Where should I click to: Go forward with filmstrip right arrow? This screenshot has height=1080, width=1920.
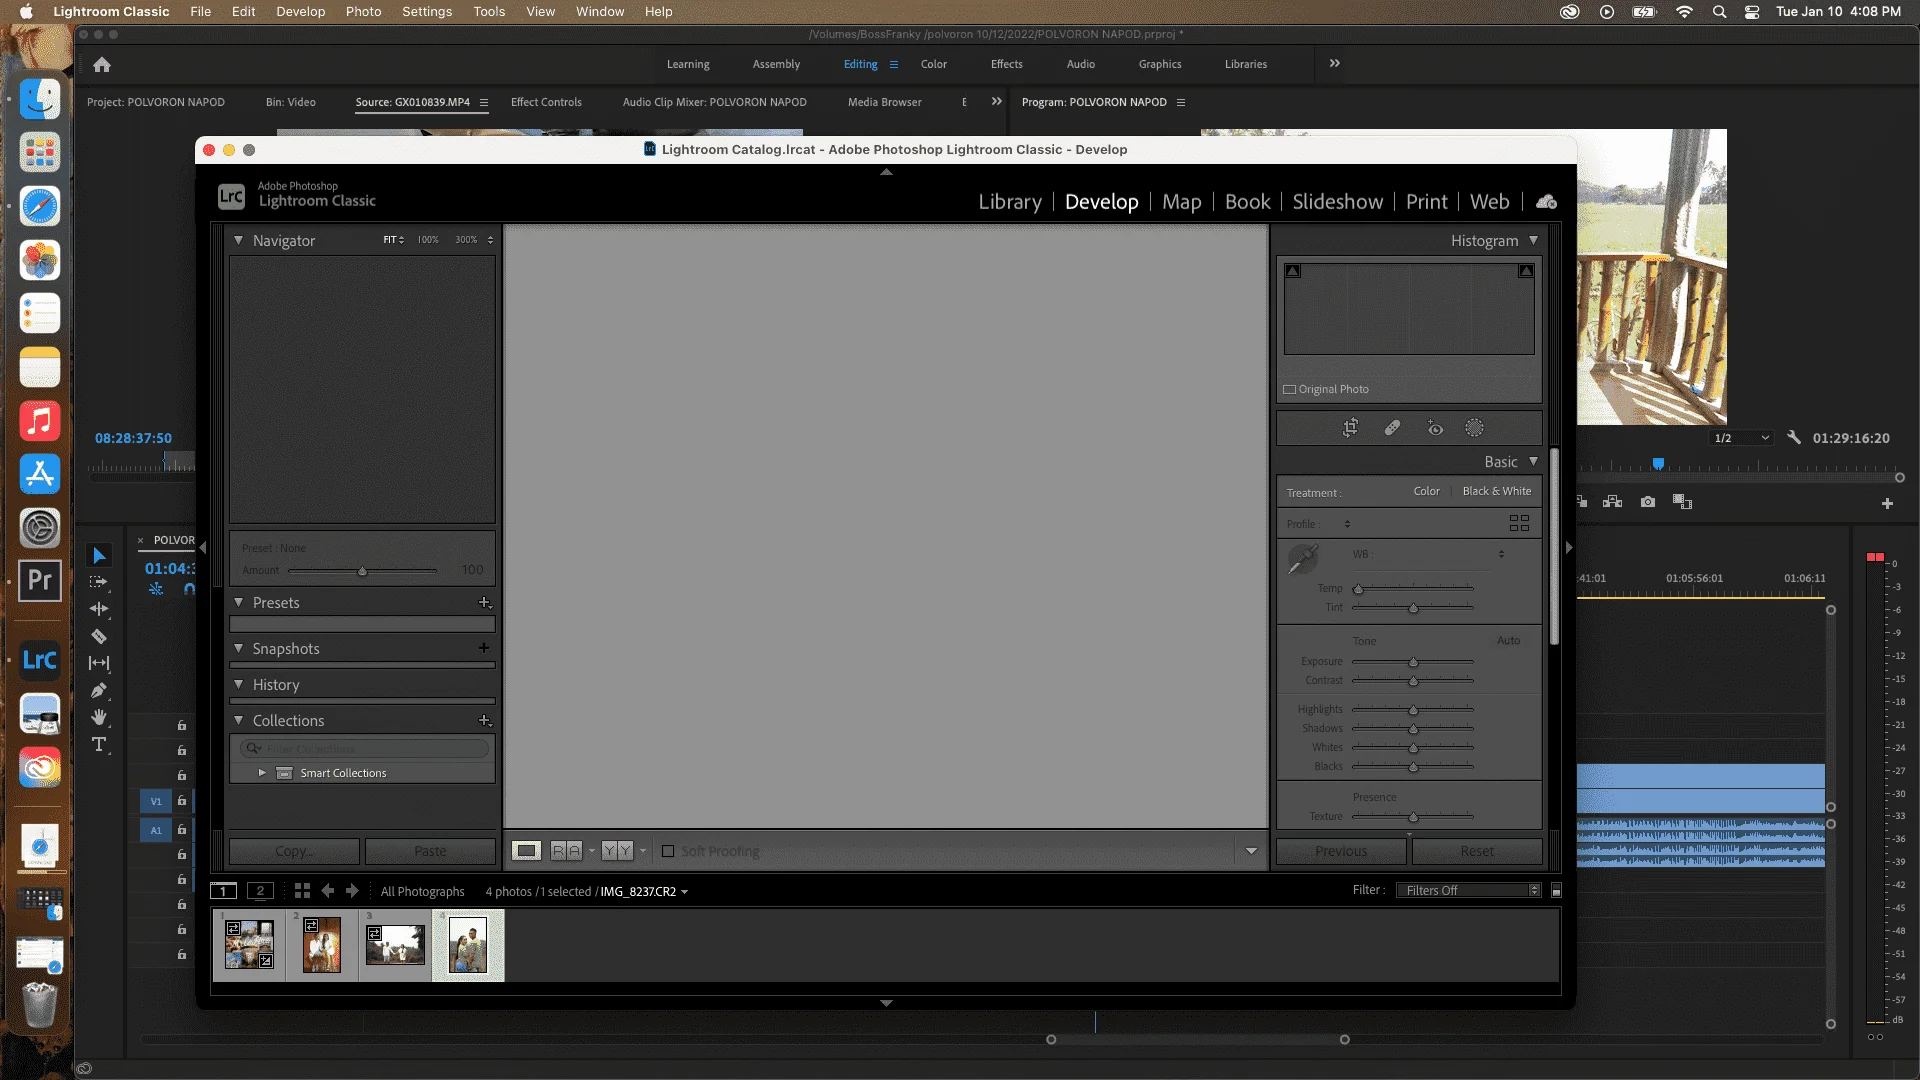(x=352, y=890)
